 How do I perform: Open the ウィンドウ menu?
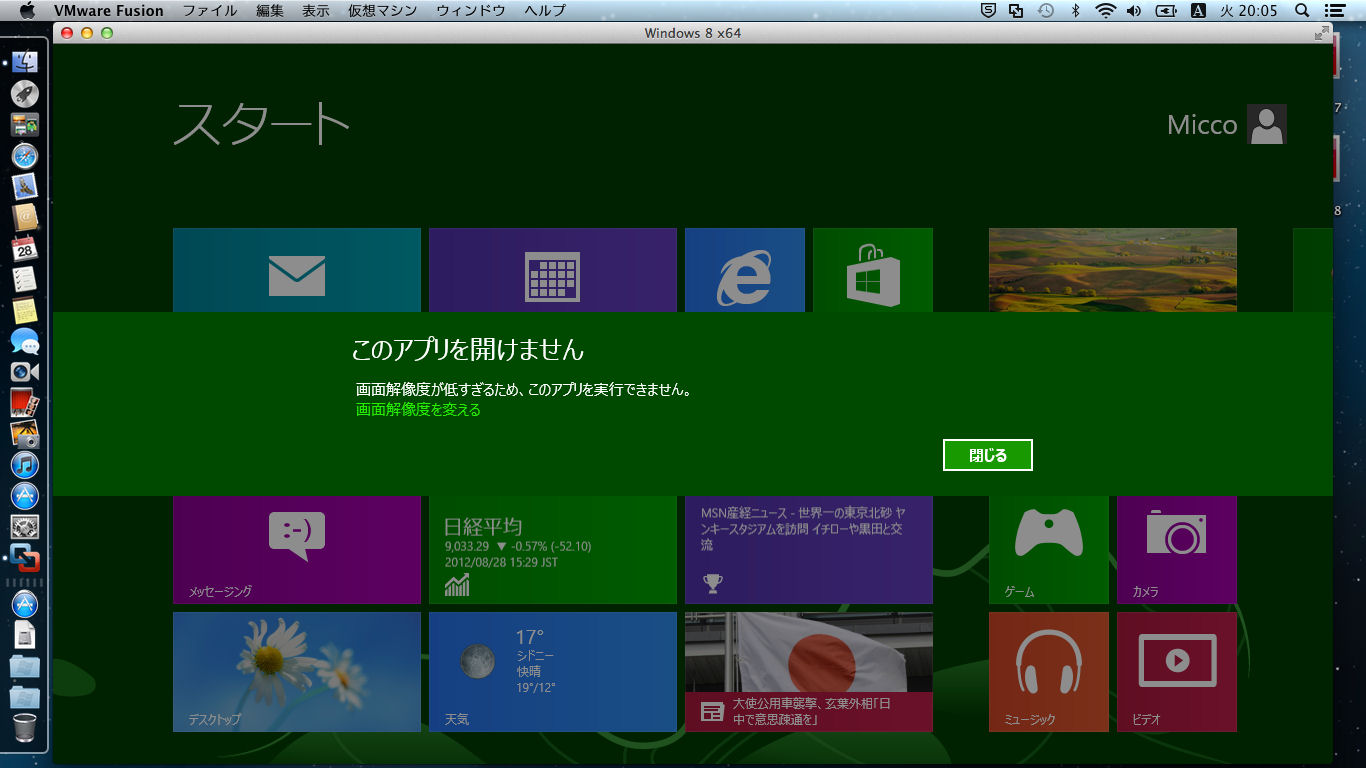[471, 10]
